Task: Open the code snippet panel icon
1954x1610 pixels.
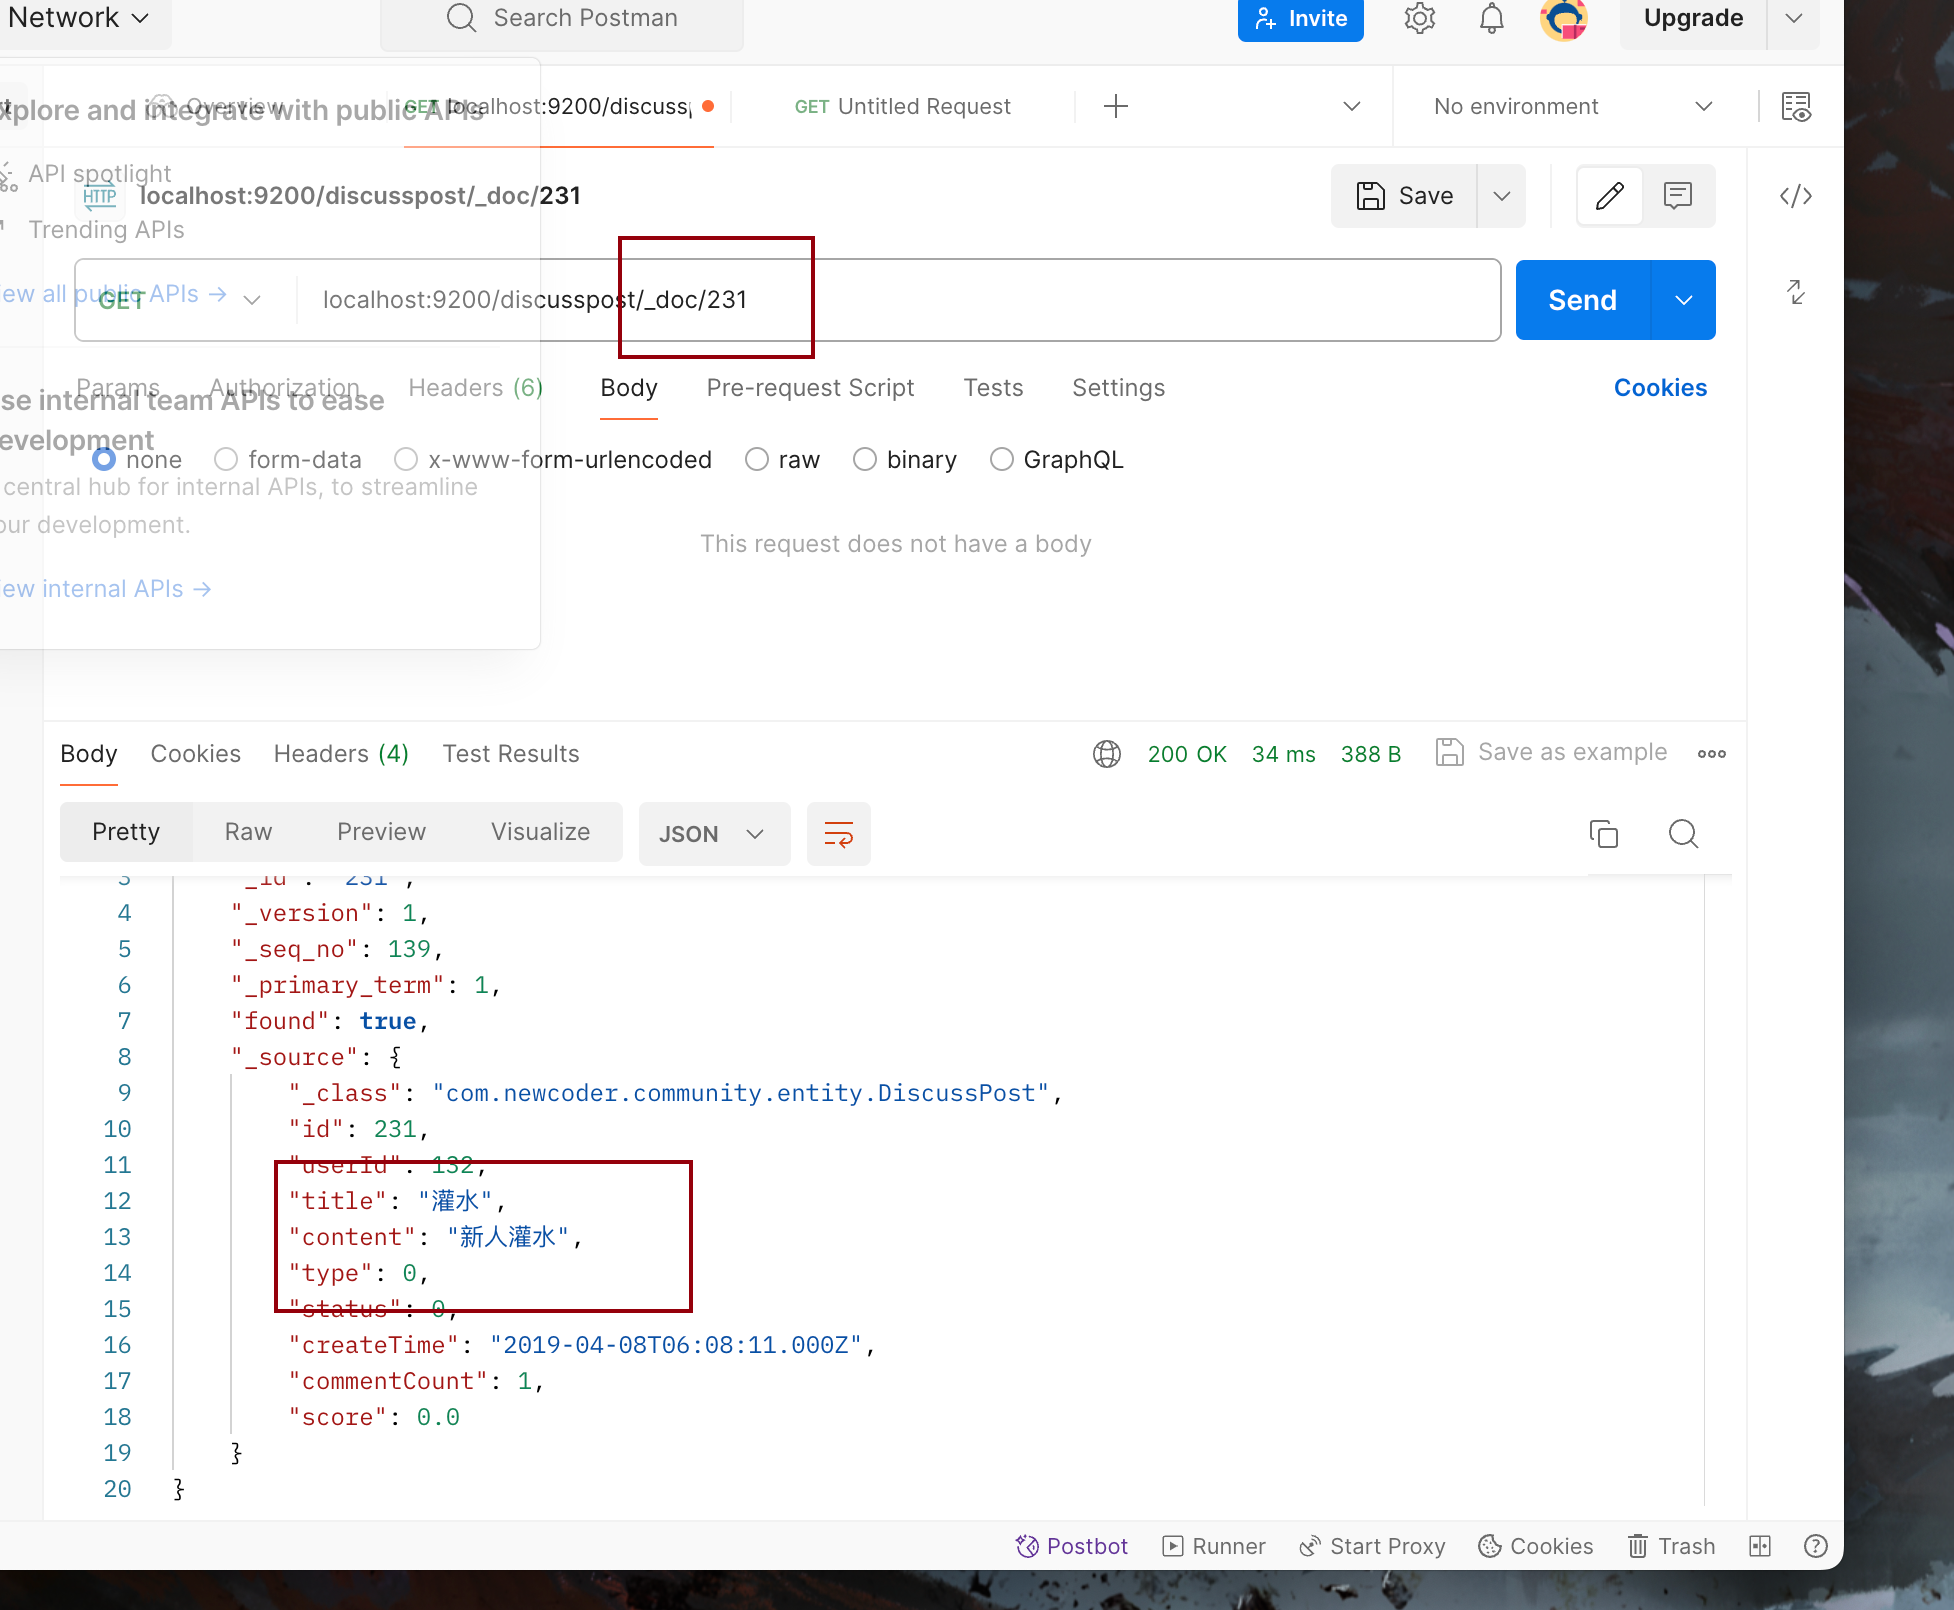Action: (x=1796, y=196)
